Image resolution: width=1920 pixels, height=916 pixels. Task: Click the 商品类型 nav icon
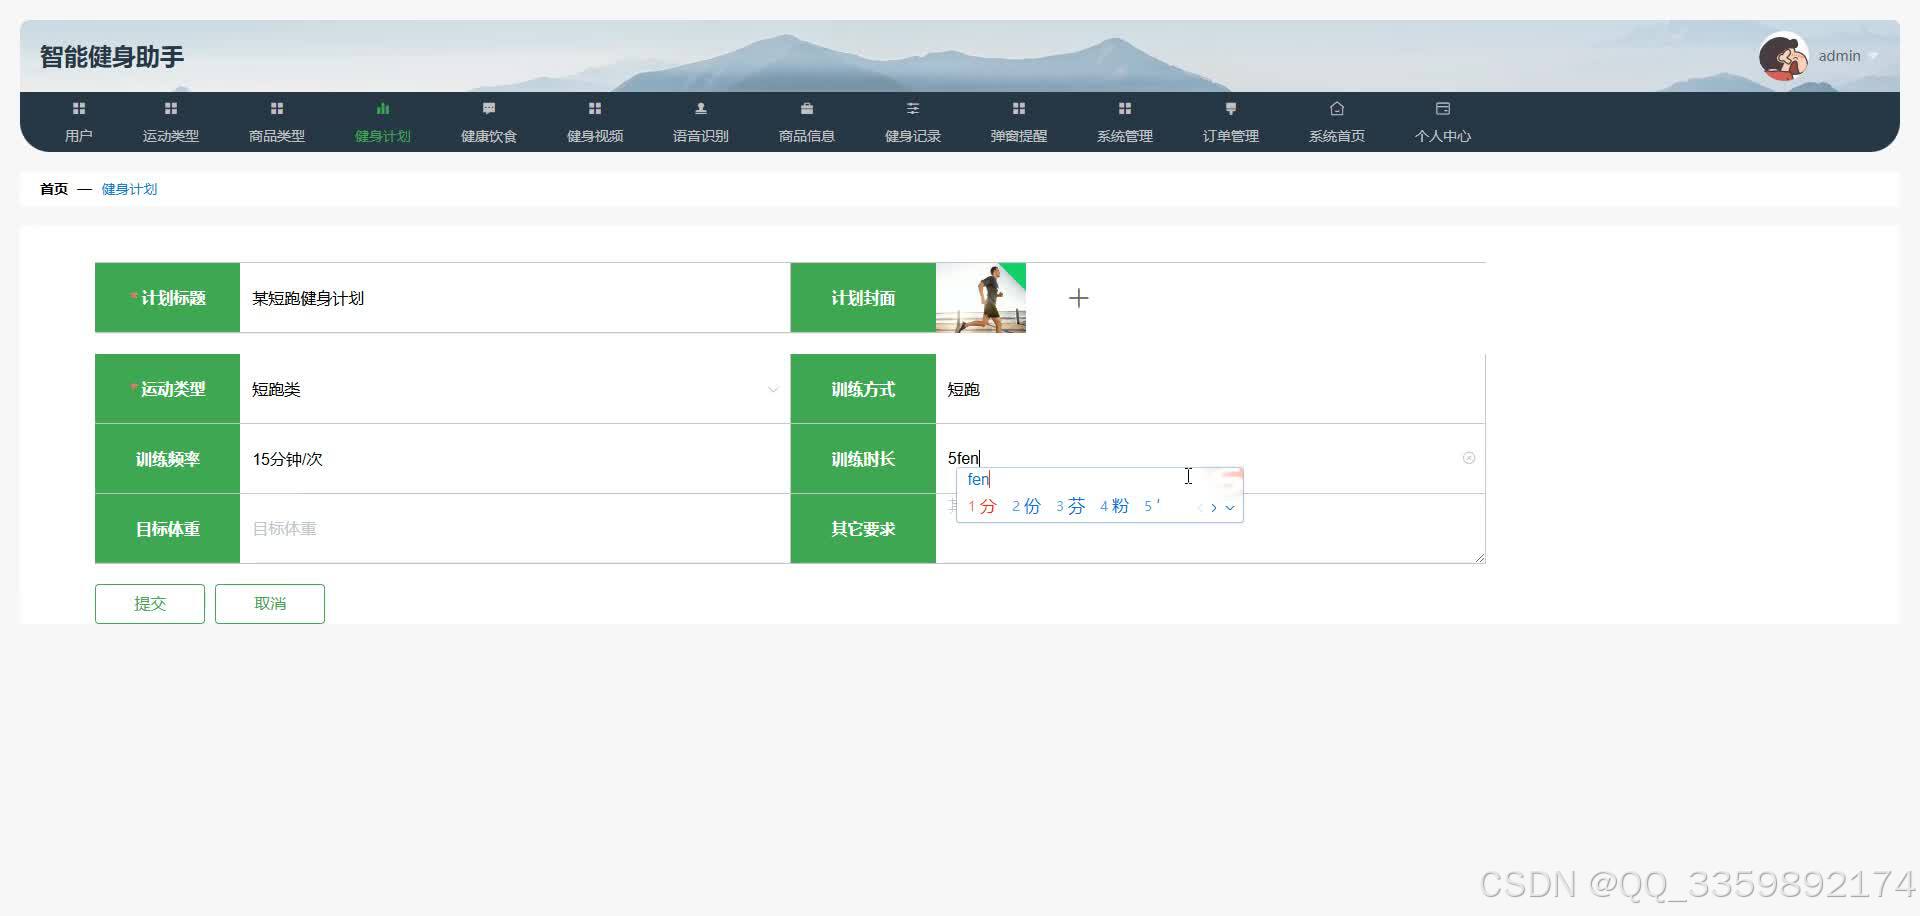(277, 108)
